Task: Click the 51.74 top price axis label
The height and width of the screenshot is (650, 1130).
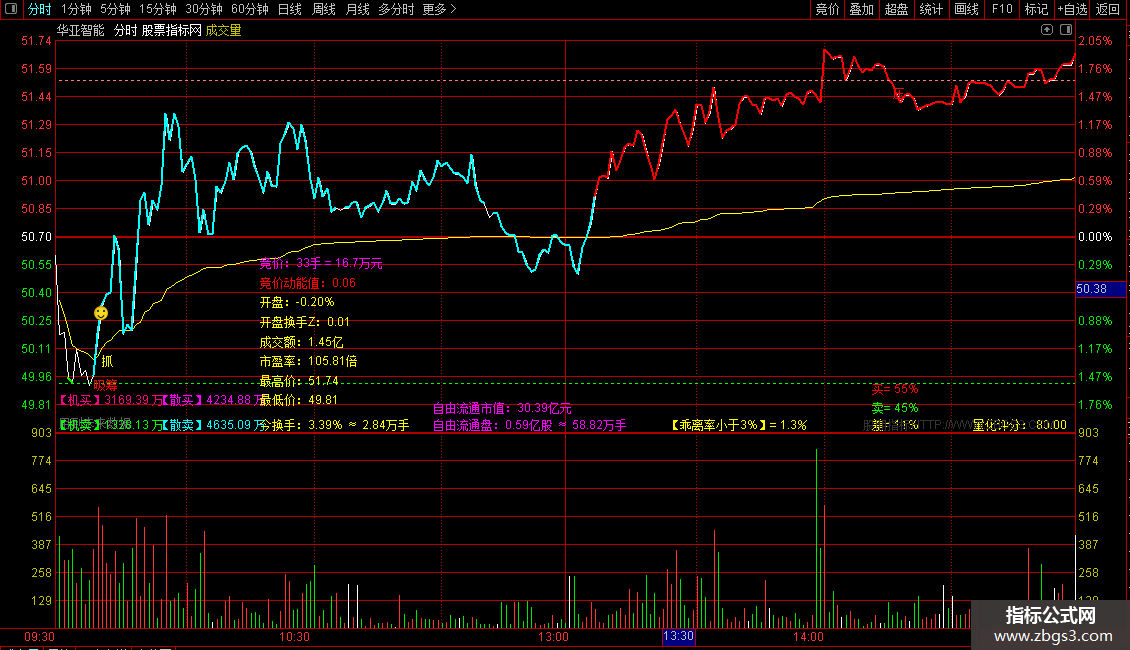Action: pyautogui.click(x=36, y=41)
